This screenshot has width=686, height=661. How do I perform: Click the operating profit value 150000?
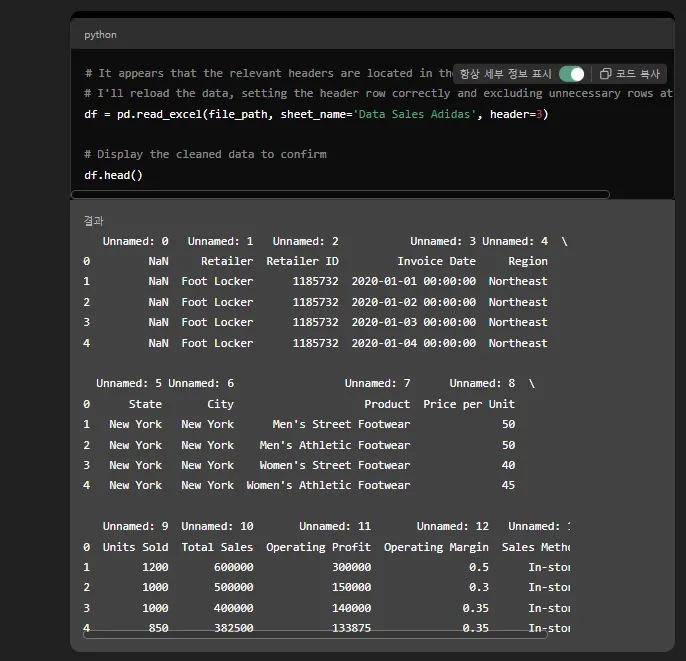point(351,588)
